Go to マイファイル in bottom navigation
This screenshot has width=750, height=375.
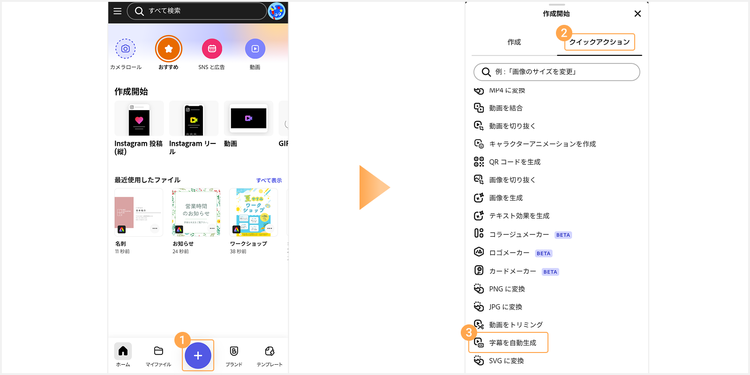coord(158,356)
